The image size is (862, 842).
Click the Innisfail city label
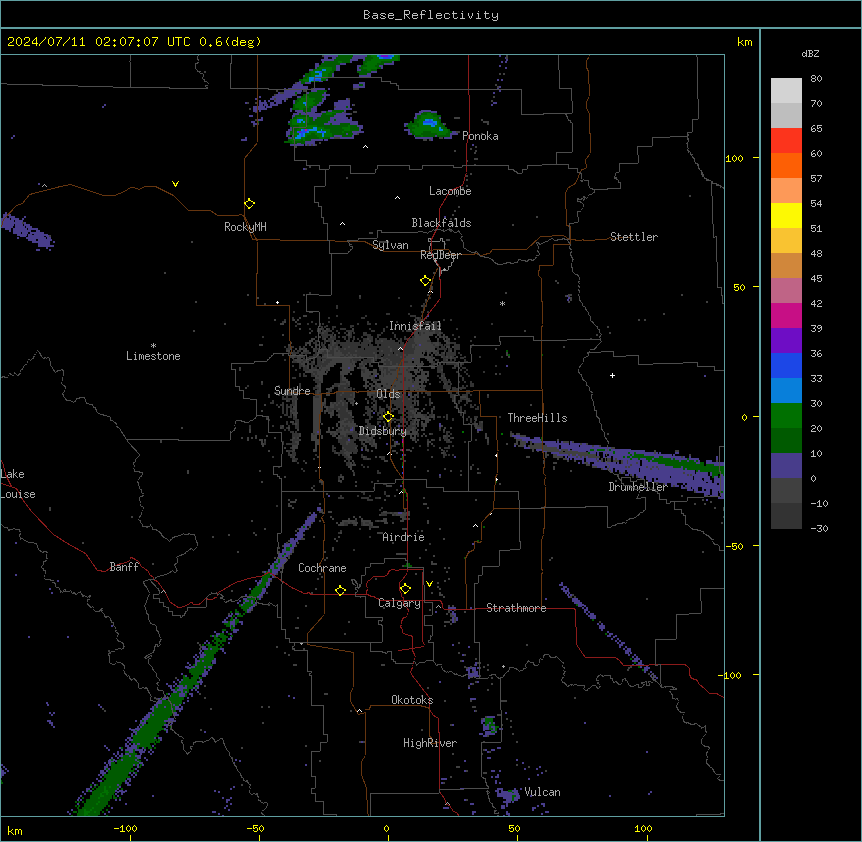click(415, 326)
